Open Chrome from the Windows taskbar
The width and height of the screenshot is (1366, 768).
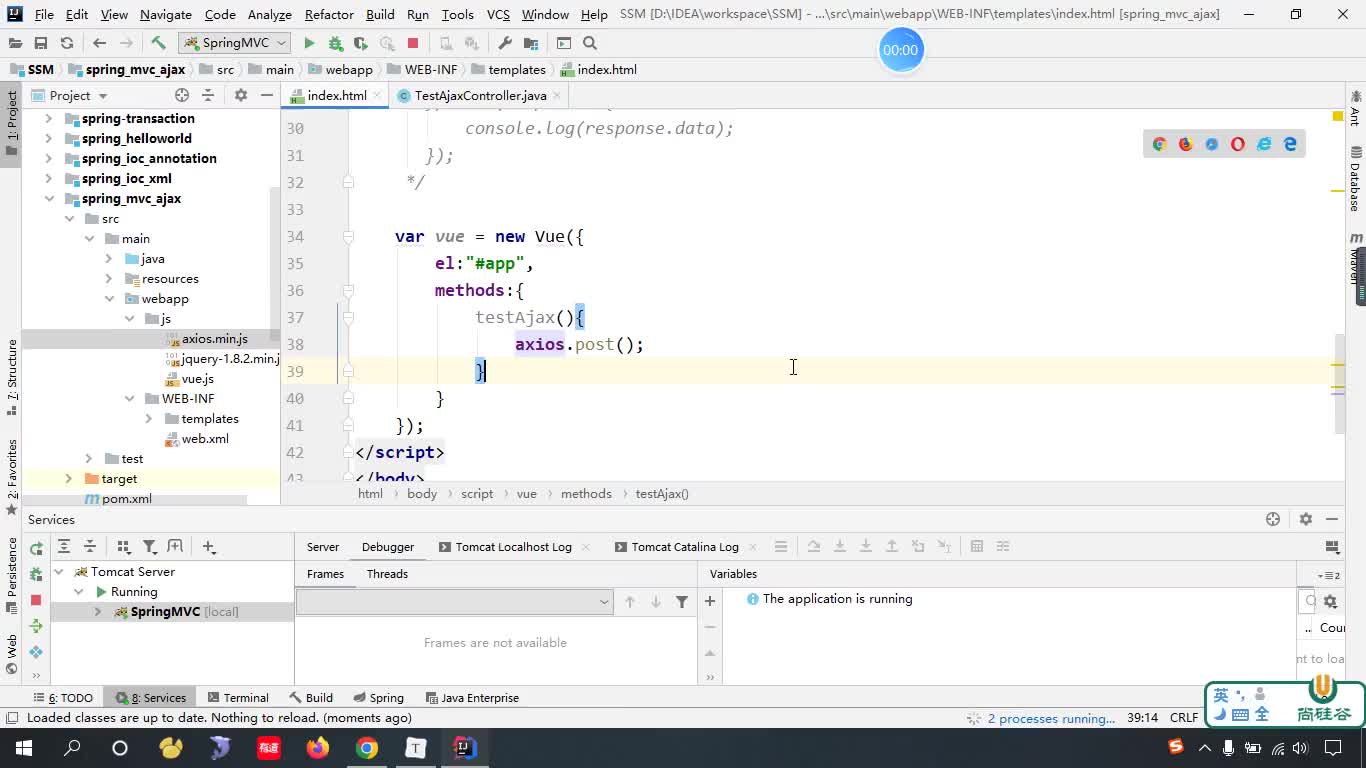pos(367,748)
